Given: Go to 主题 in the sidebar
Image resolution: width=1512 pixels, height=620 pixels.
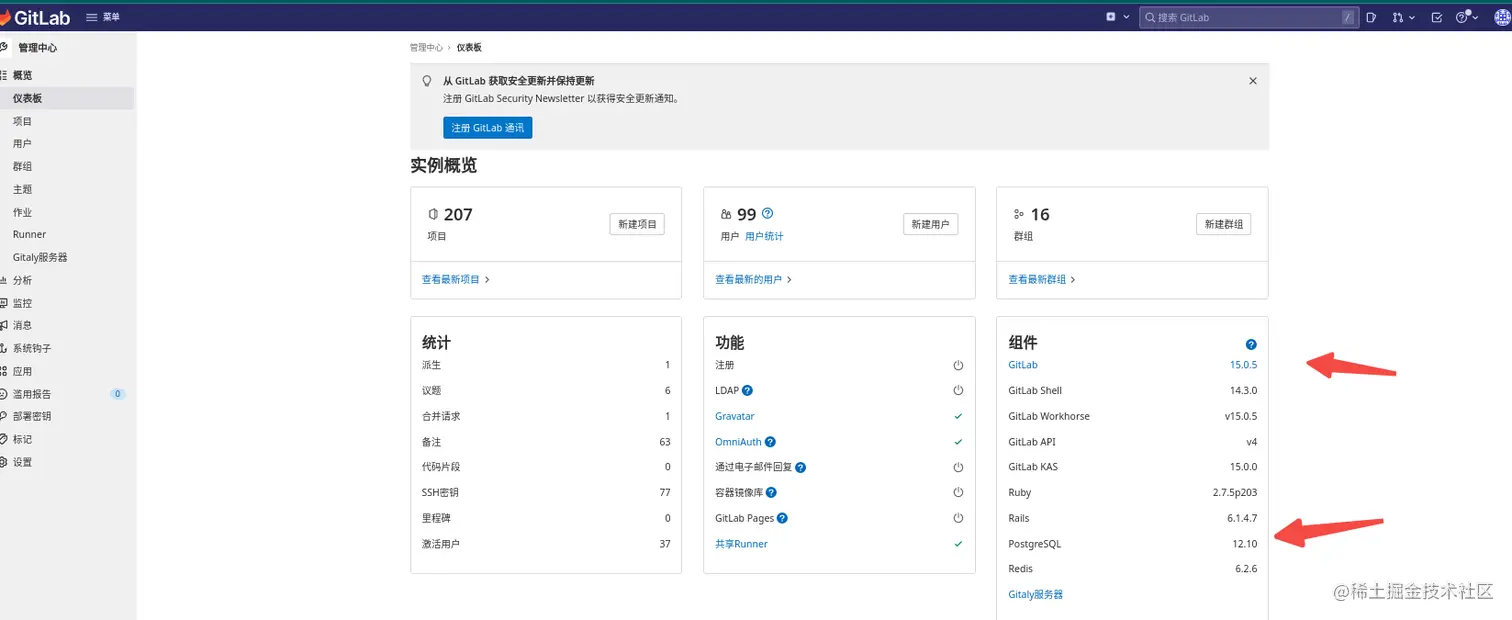Looking at the screenshot, I should [22, 189].
